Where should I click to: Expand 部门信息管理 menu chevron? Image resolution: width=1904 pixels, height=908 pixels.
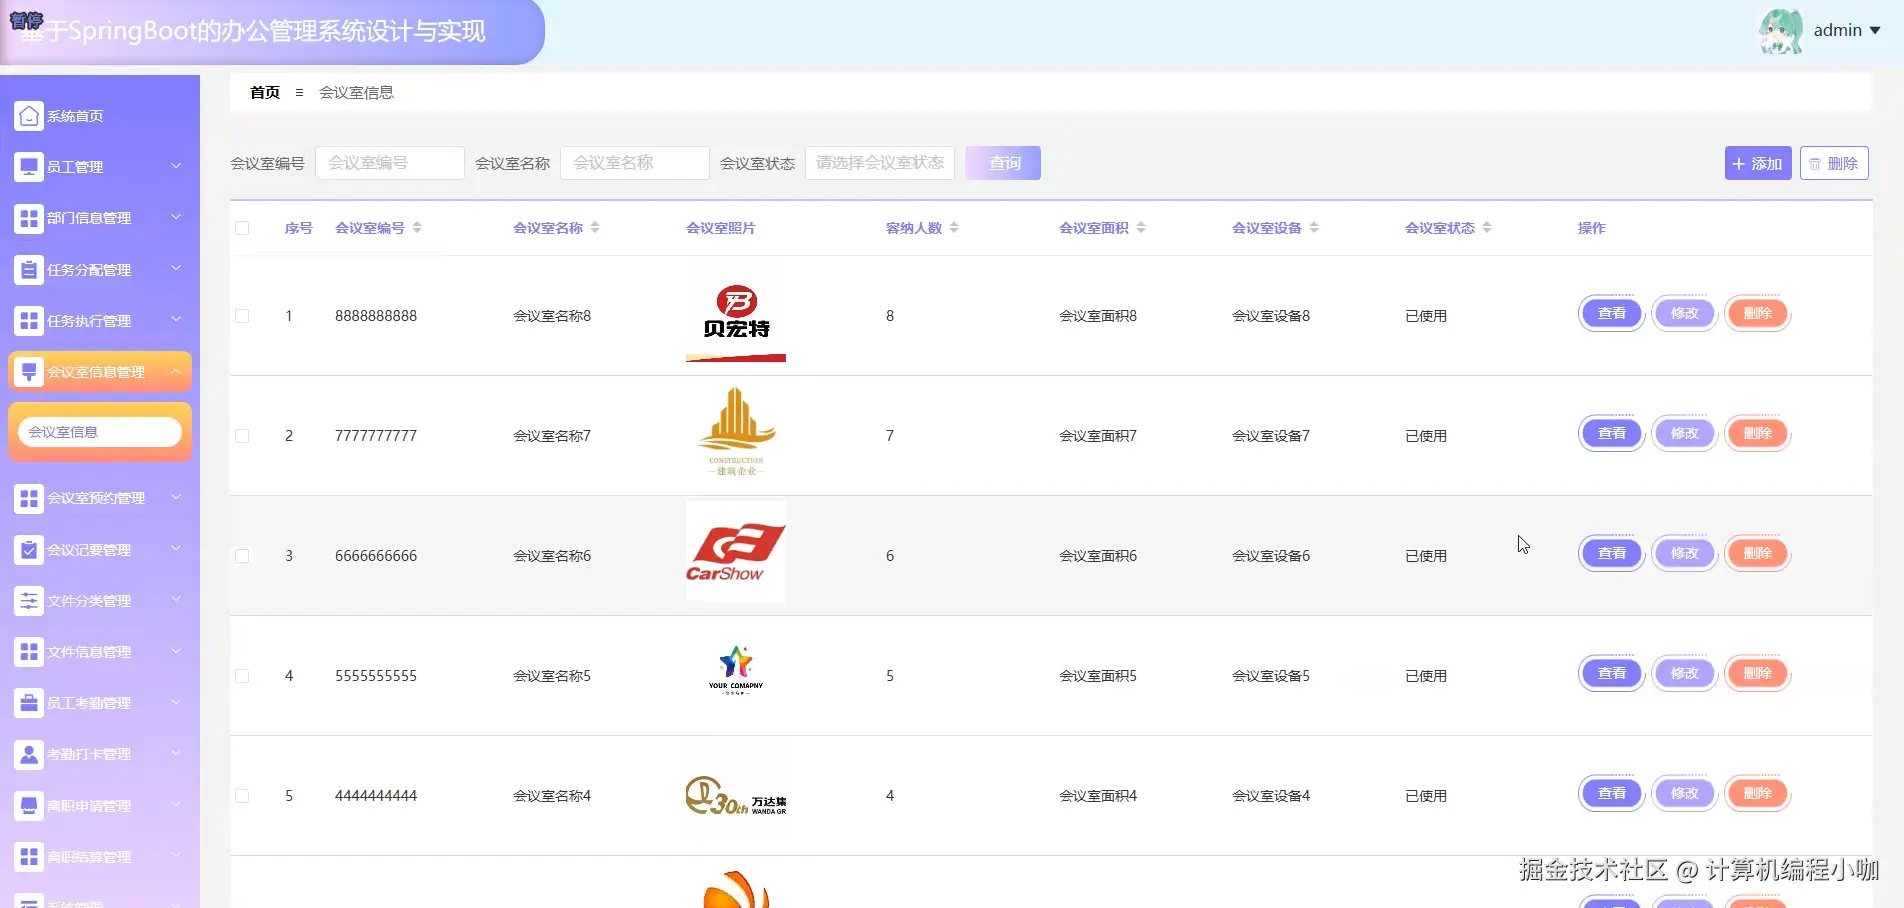(x=176, y=217)
